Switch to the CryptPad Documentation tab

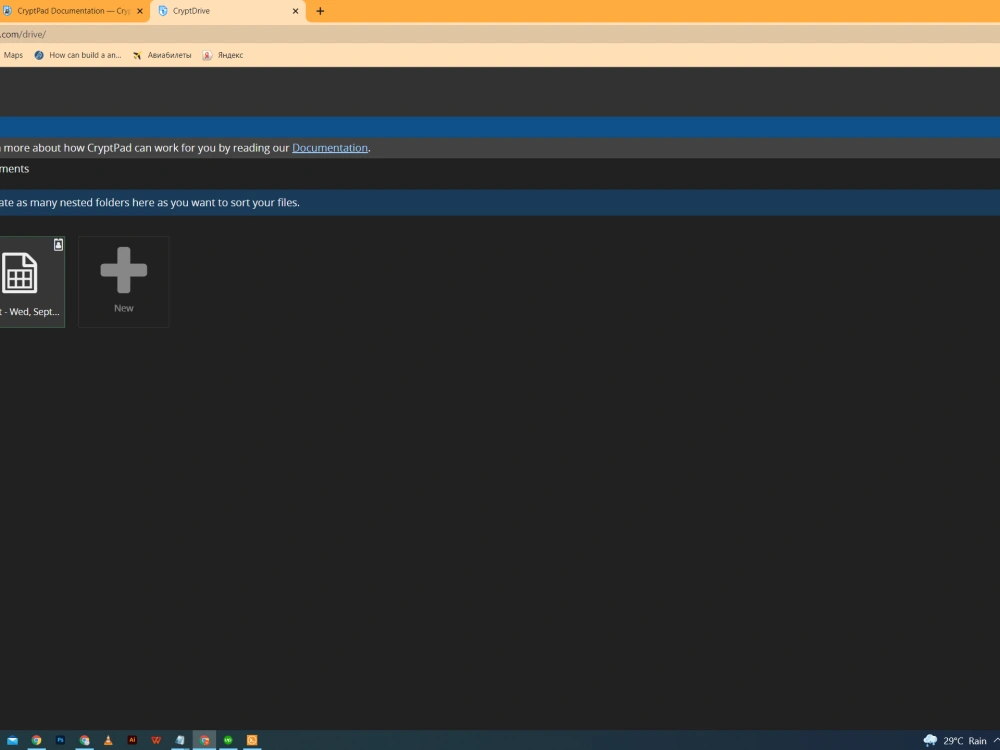tap(71, 11)
